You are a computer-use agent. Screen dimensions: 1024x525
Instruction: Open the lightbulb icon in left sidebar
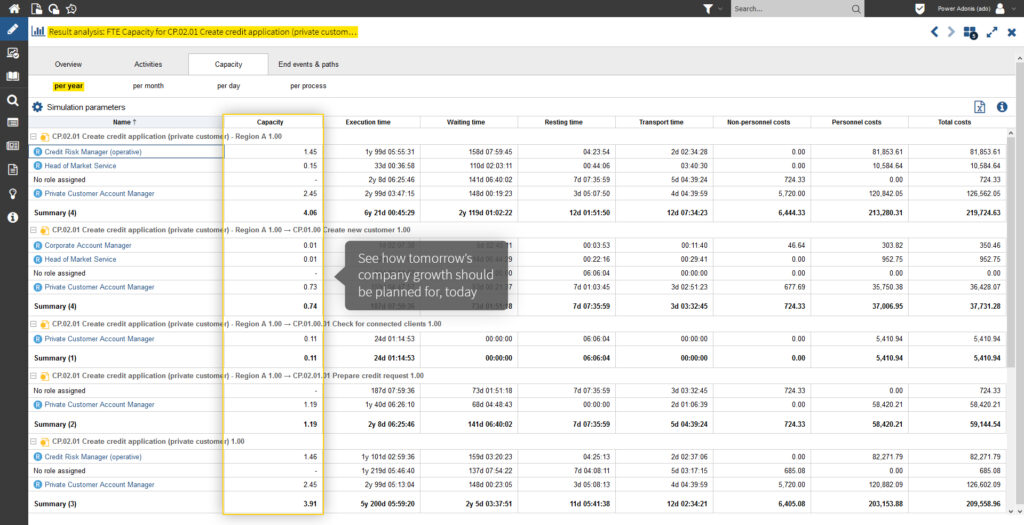pos(13,193)
